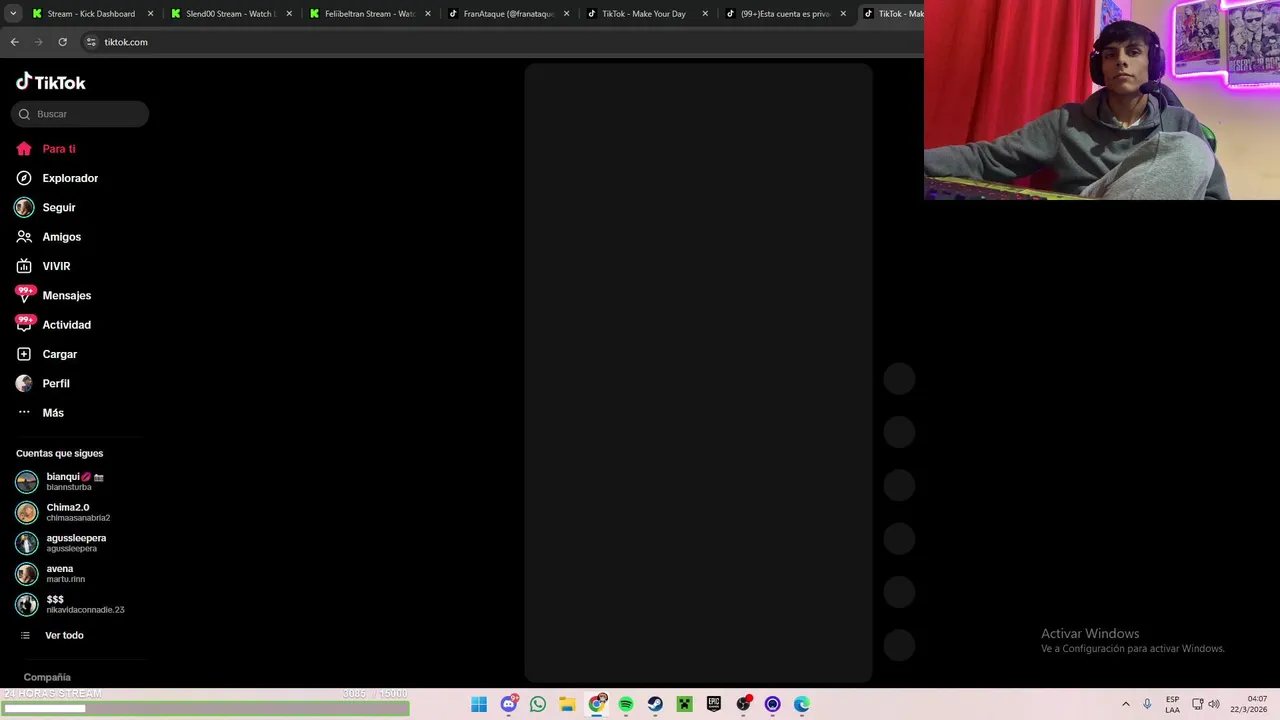Image resolution: width=1280 pixels, height=720 pixels.
Task: Open Windows Start menu
Action: (479, 704)
